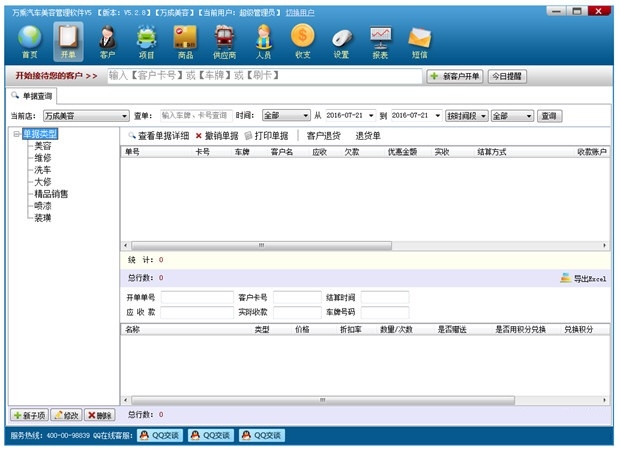The width and height of the screenshot is (620, 454).
Task: Select the 项目 car wash icon
Action: click(x=146, y=42)
